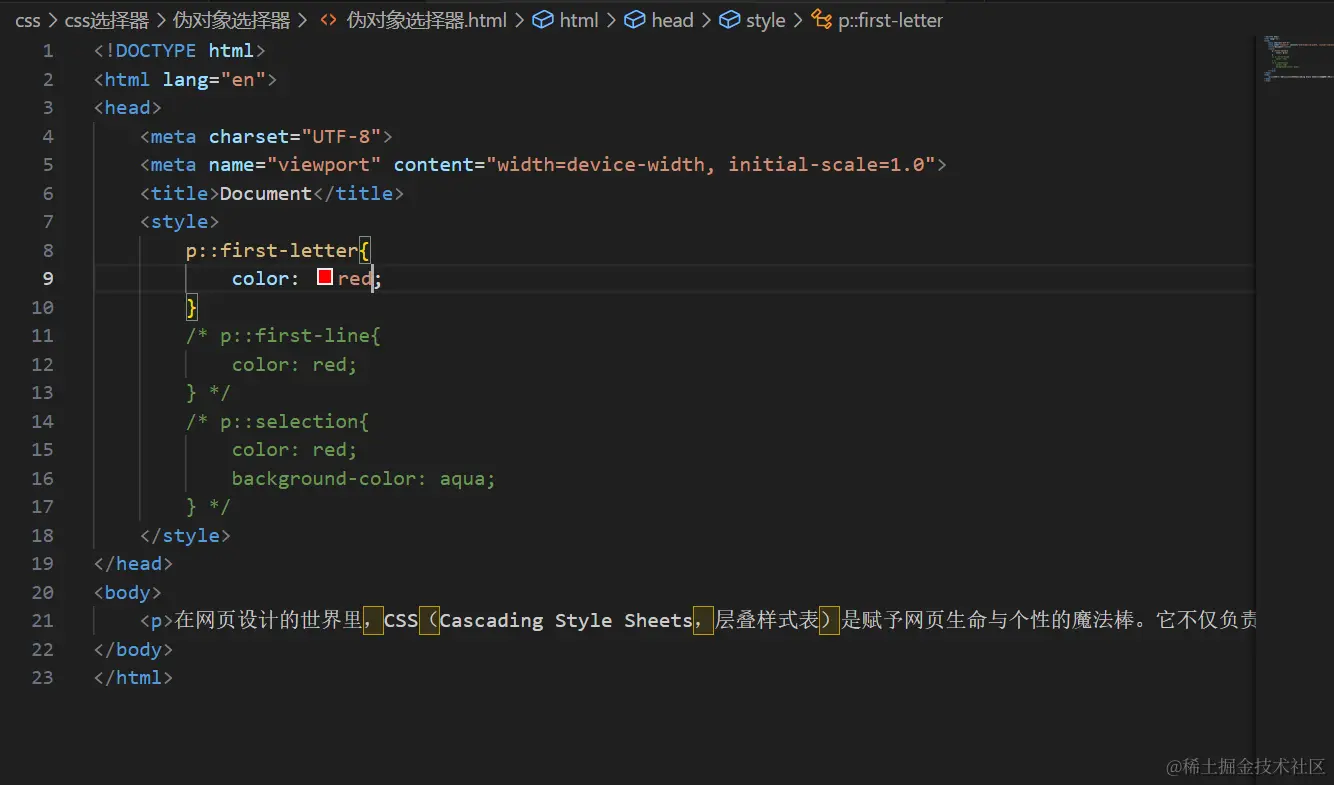Click the HTML file icon in the breadcrumb

click(x=327, y=20)
